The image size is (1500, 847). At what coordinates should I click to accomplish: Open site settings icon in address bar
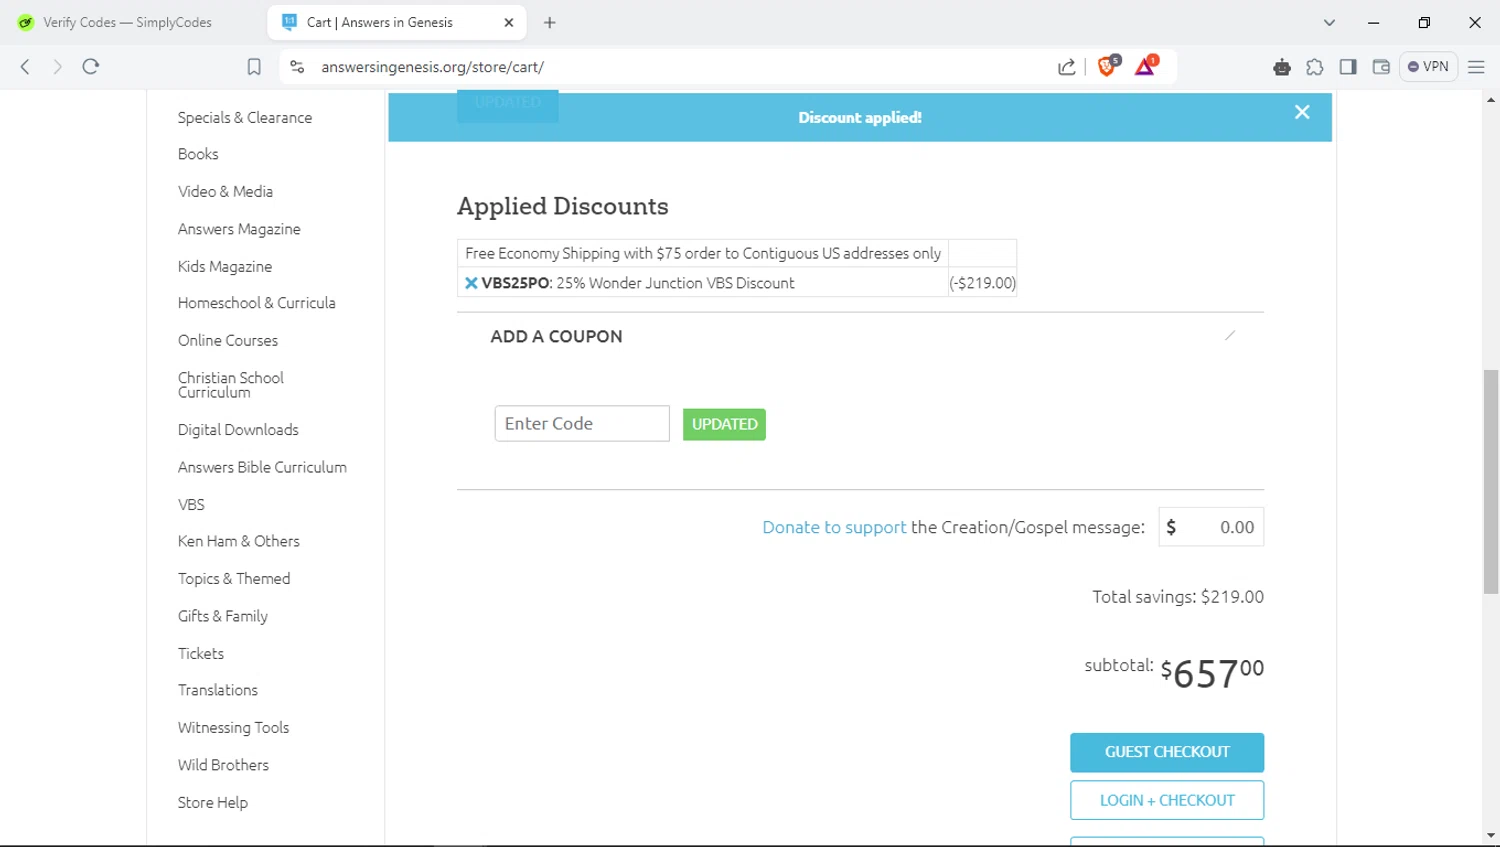[x=297, y=67]
